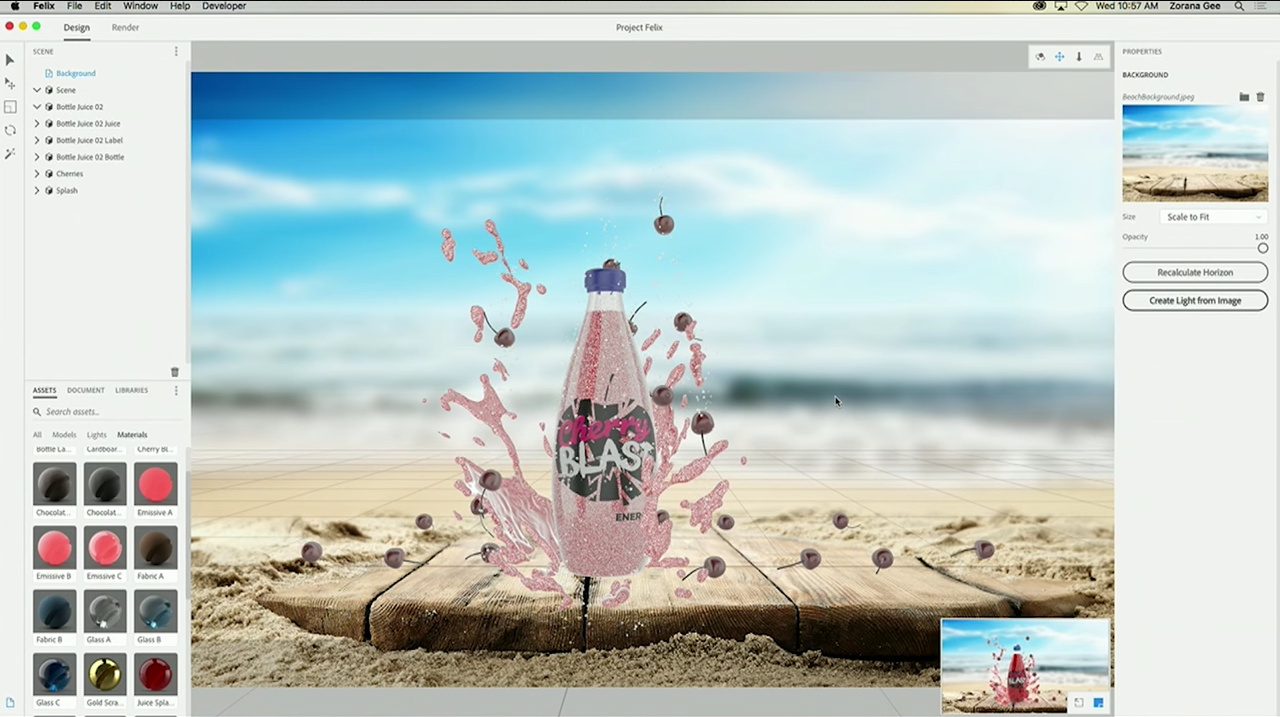The image size is (1280, 717).
Task: Select the arrow Select tool
Action: click(x=10, y=60)
